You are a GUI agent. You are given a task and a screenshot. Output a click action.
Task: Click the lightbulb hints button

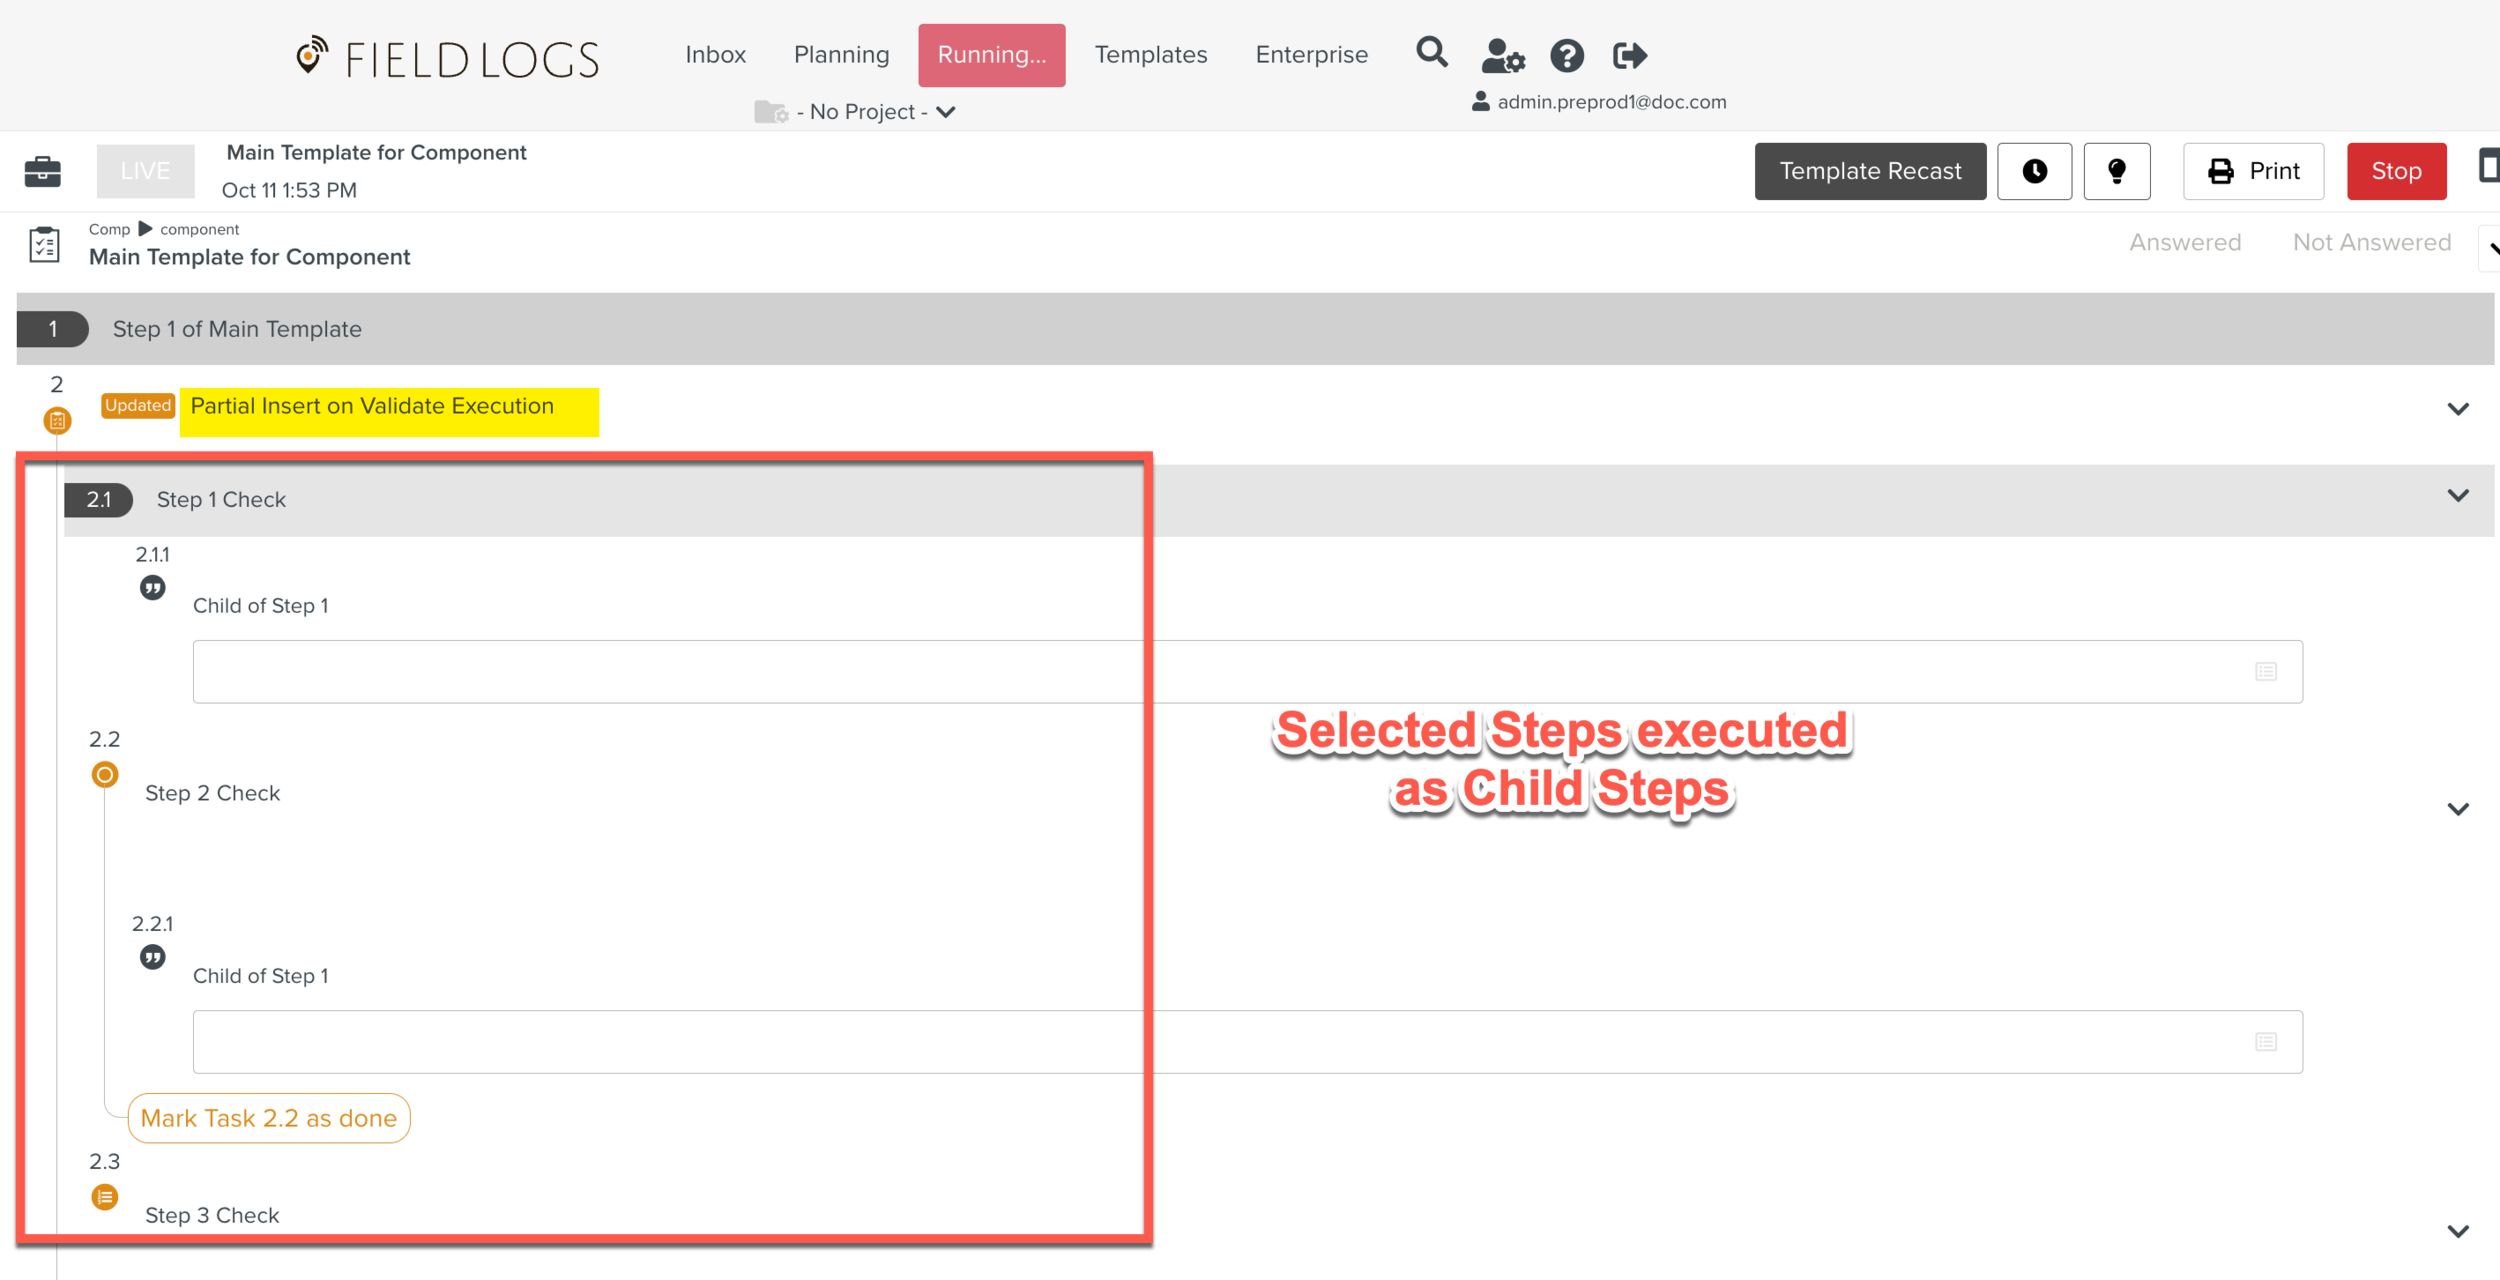(x=2116, y=171)
